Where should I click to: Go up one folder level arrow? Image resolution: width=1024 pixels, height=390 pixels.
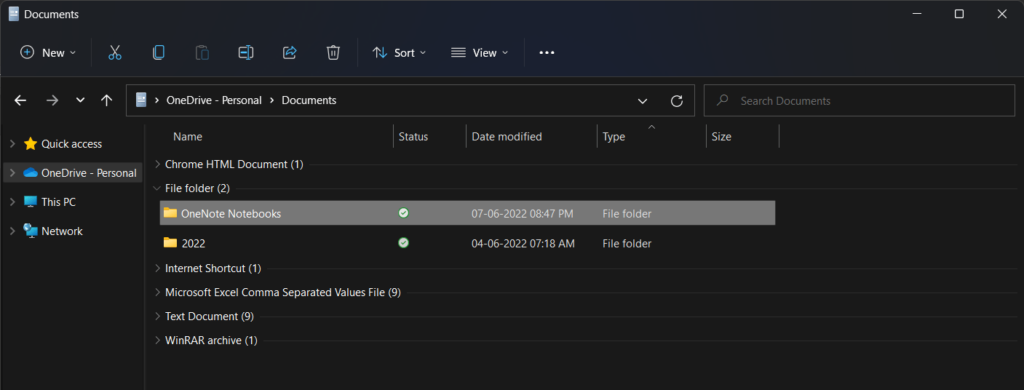click(x=107, y=101)
